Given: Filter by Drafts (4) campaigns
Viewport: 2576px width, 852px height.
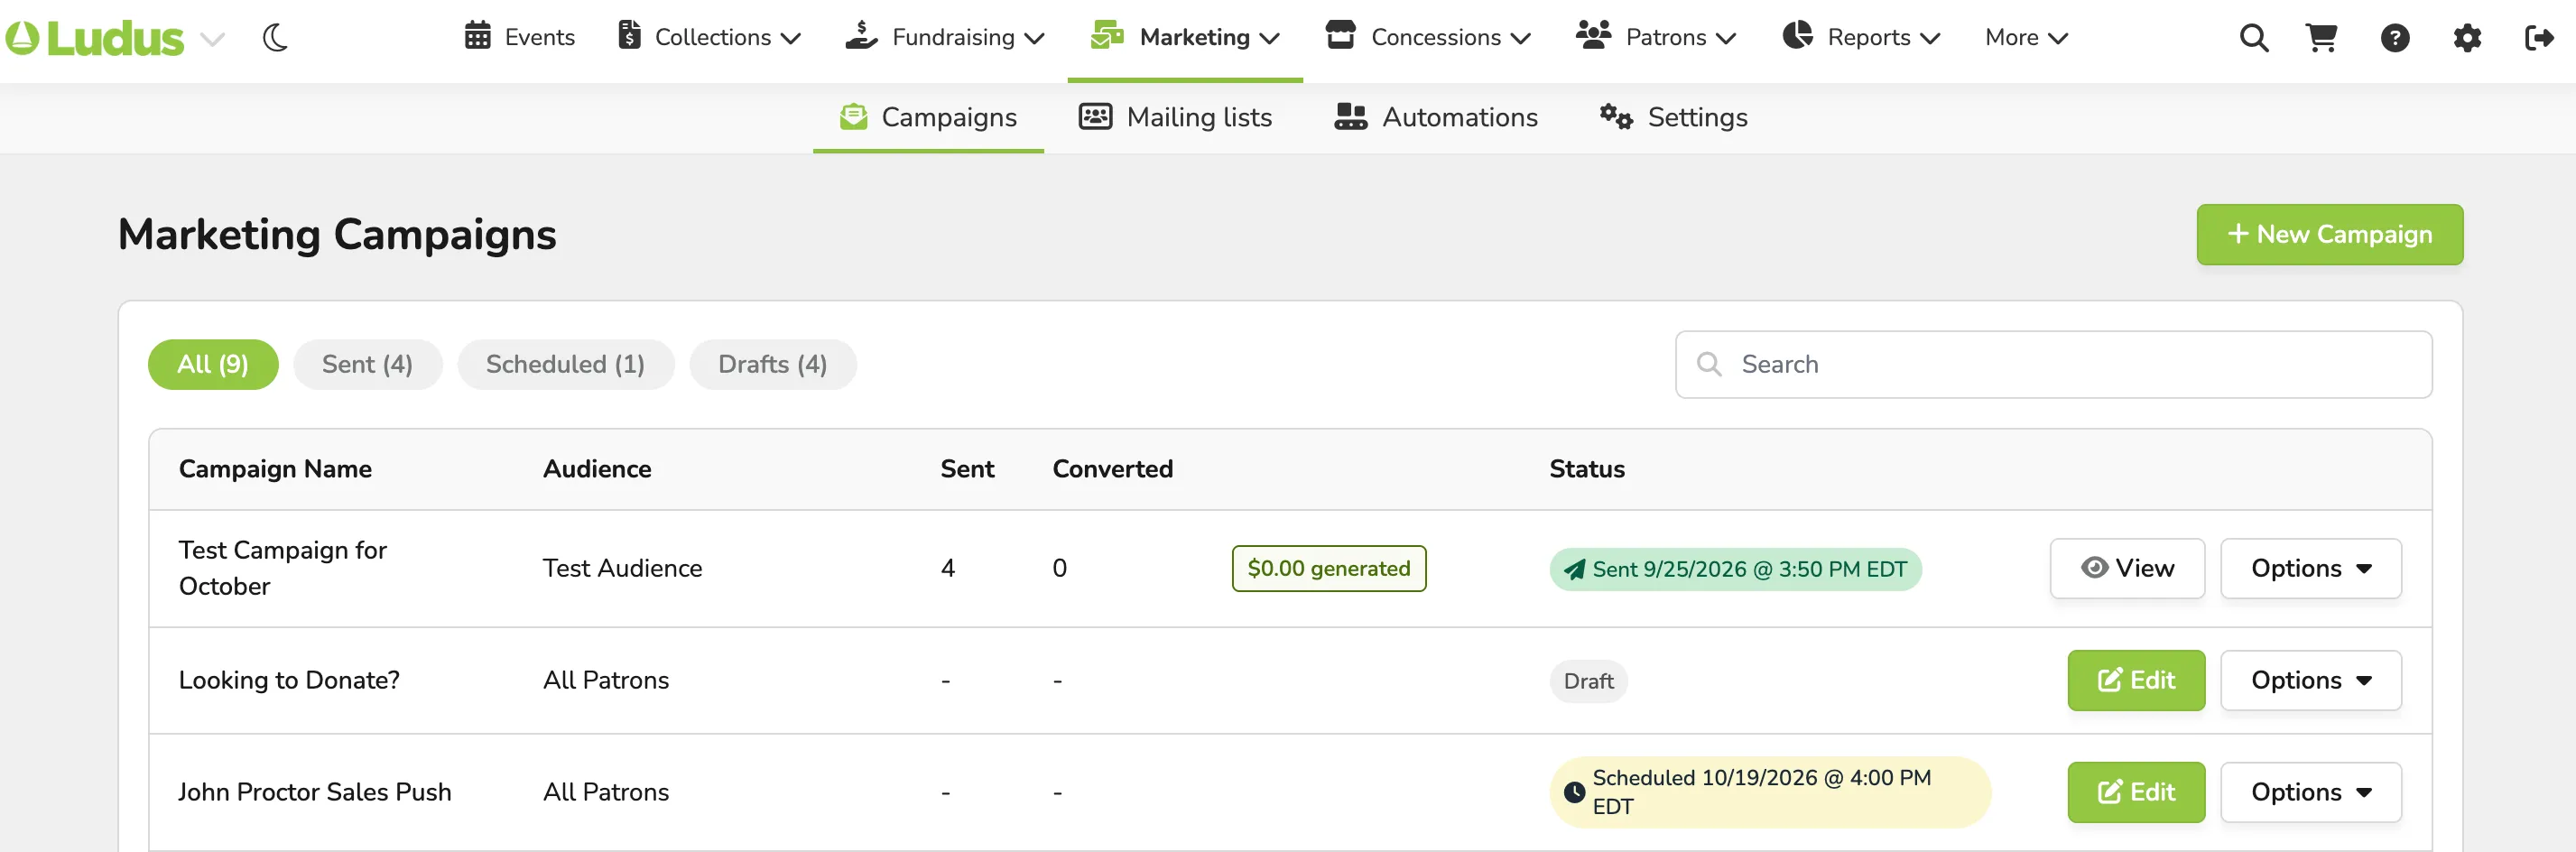Looking at the screenshot, I should [x=772, y=364].
